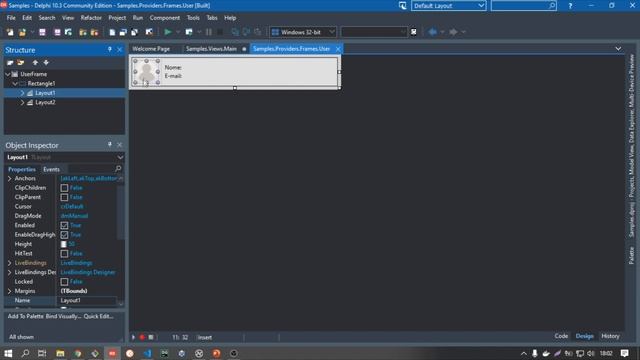Open the Component menu

164,18
